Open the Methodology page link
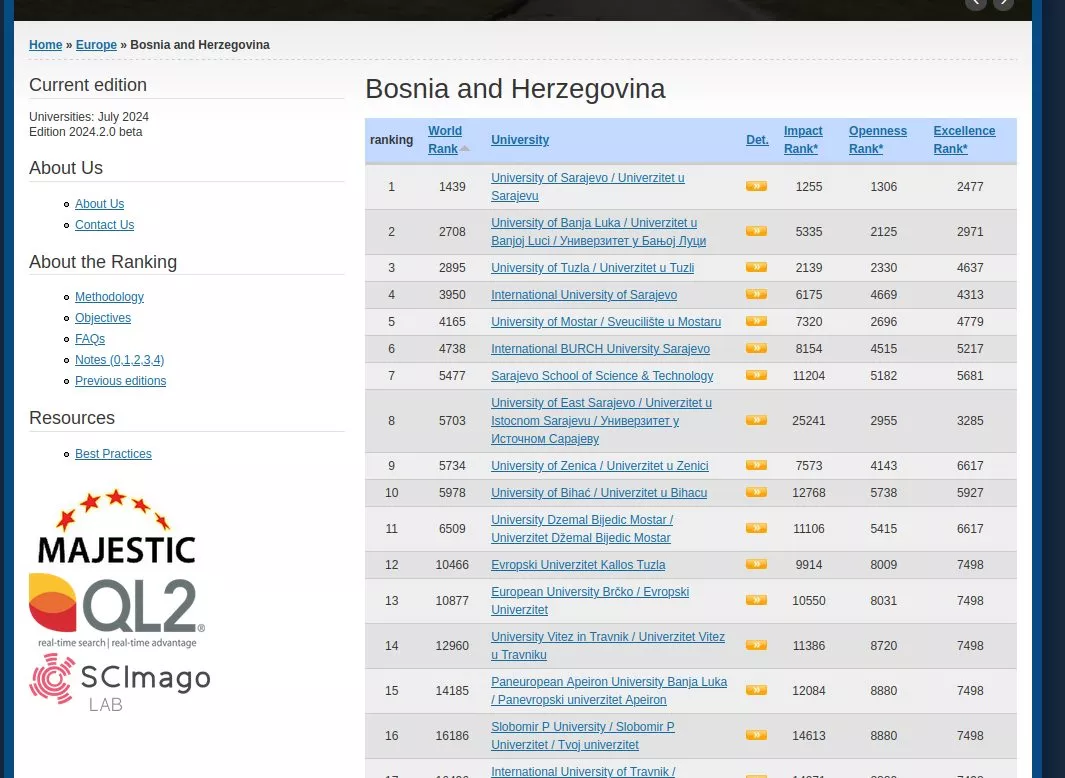 [x=109, y=297]
